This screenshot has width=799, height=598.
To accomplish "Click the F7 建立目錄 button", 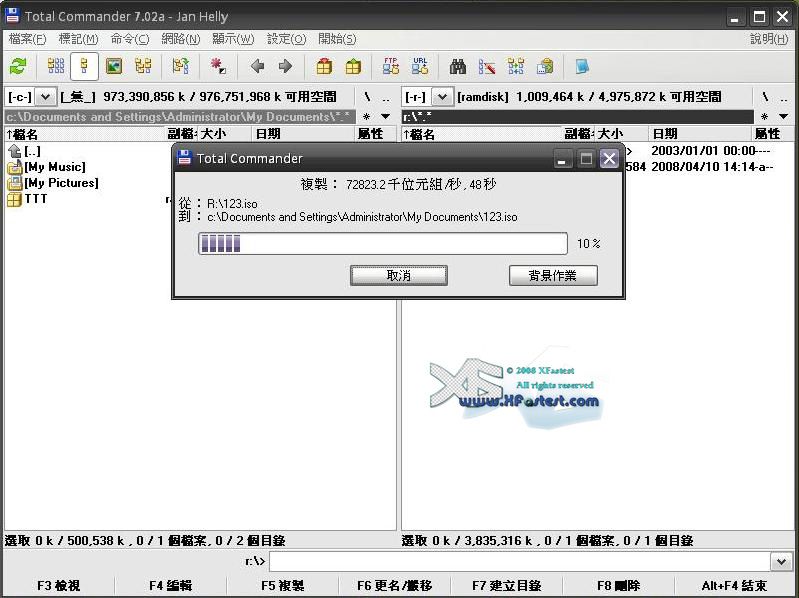I will click(x=507, y=586).
